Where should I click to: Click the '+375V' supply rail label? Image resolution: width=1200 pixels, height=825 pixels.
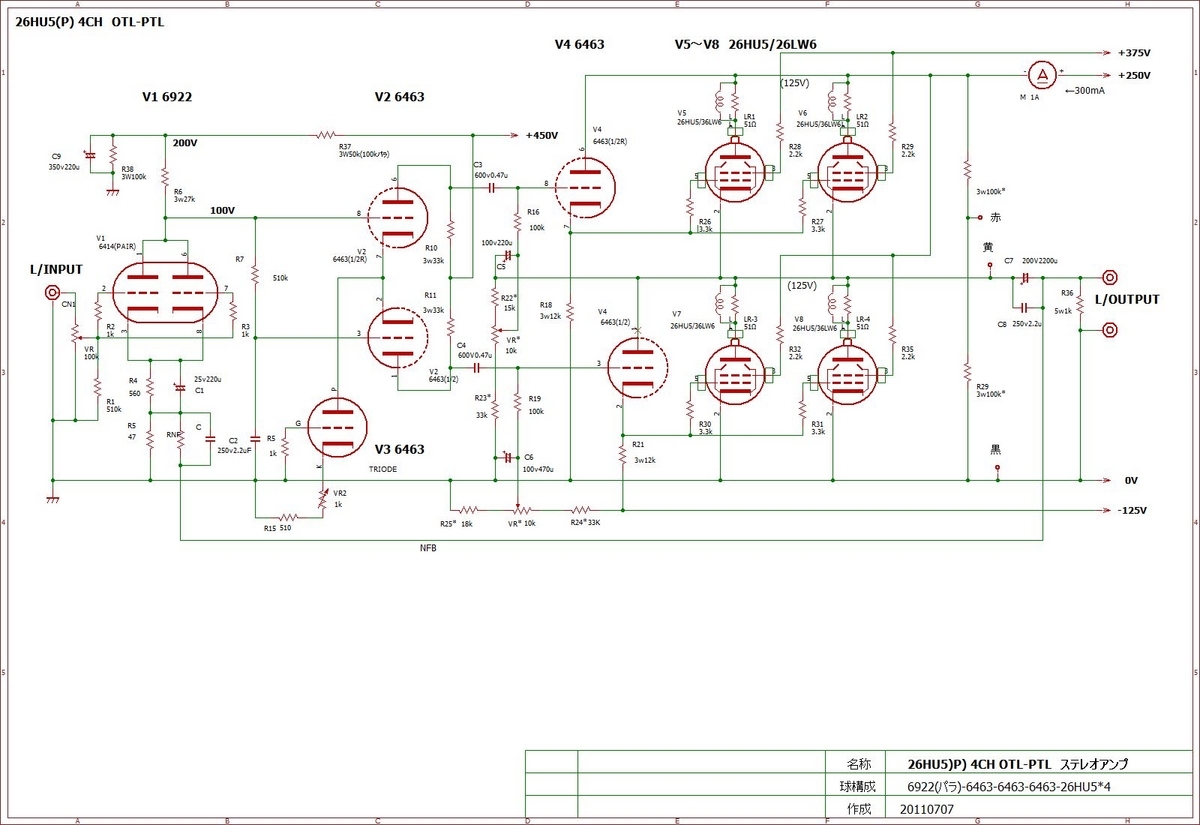coord(1134,53)
